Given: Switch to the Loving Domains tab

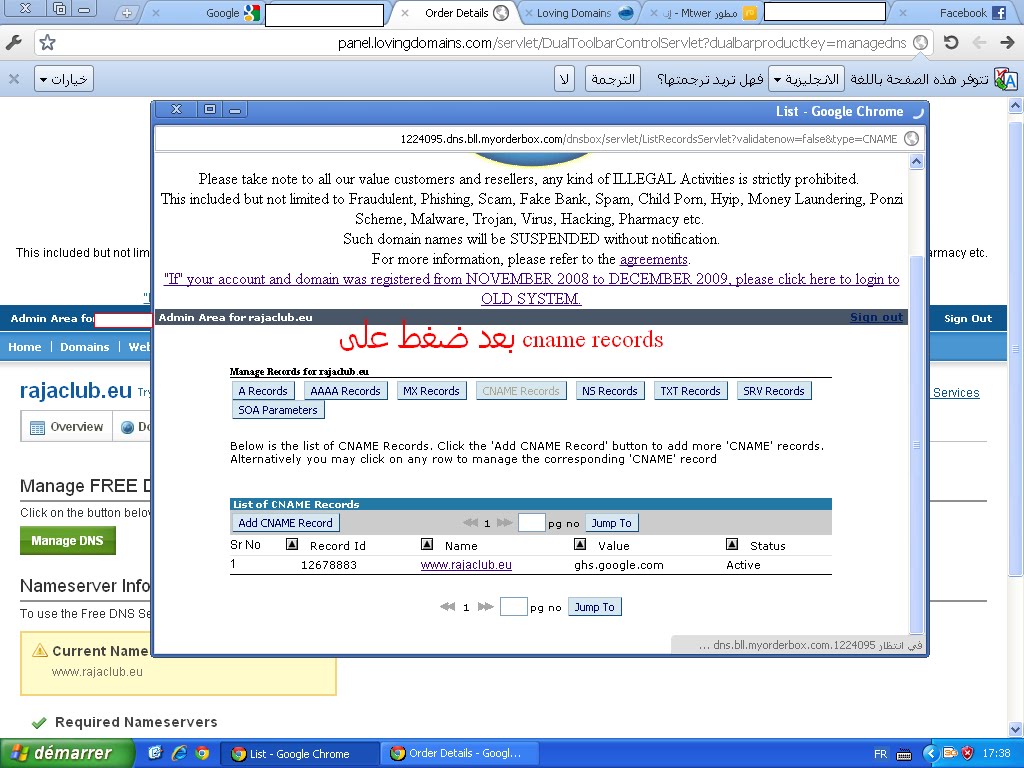Looking at the screenshot, I should tap(579, 12).
